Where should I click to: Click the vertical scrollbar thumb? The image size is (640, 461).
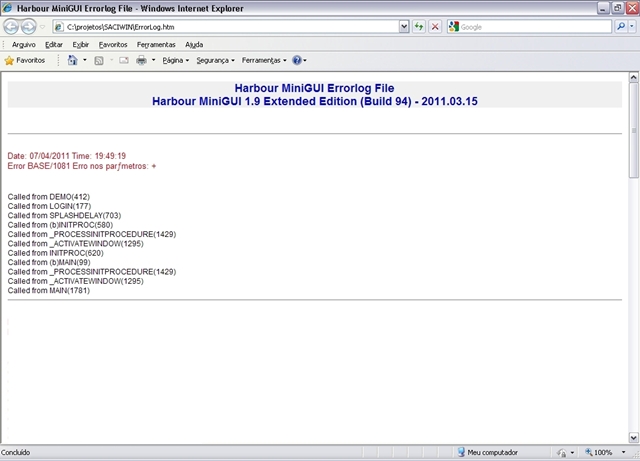(x=633, y=130)
